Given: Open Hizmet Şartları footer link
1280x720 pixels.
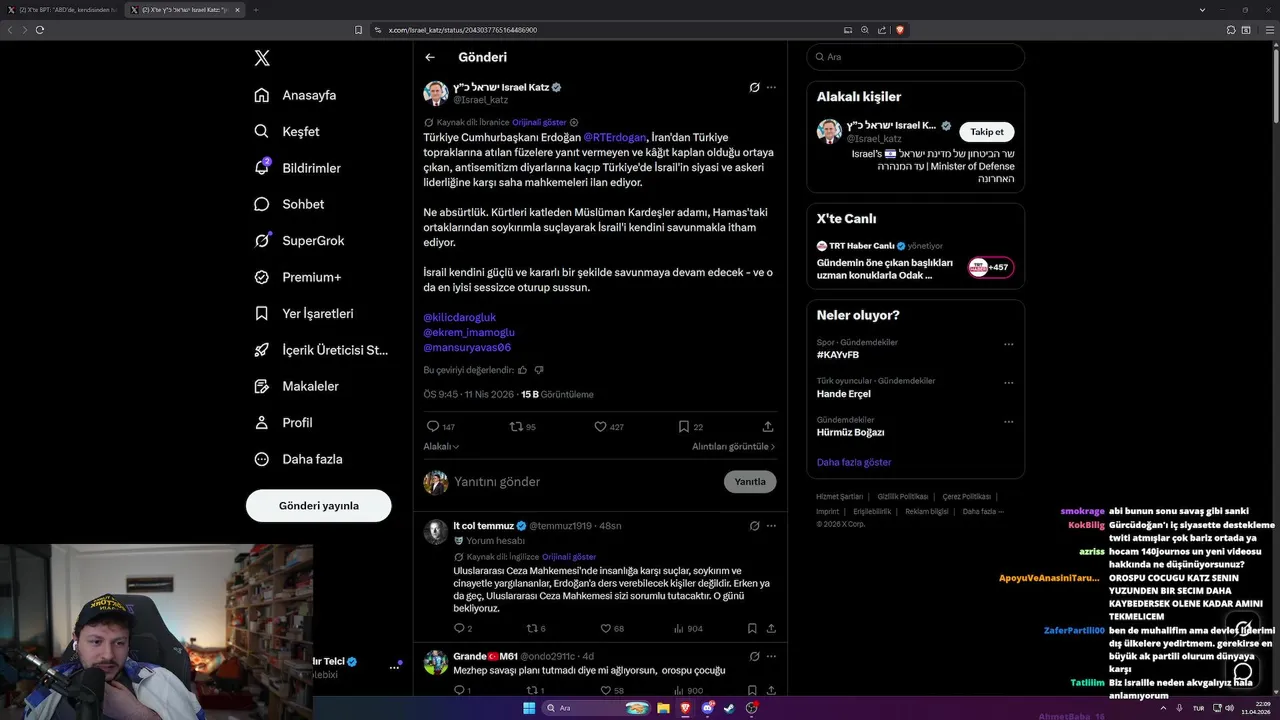Looking at the screenshot, I should pyautogui.click(x=839, y=497).
